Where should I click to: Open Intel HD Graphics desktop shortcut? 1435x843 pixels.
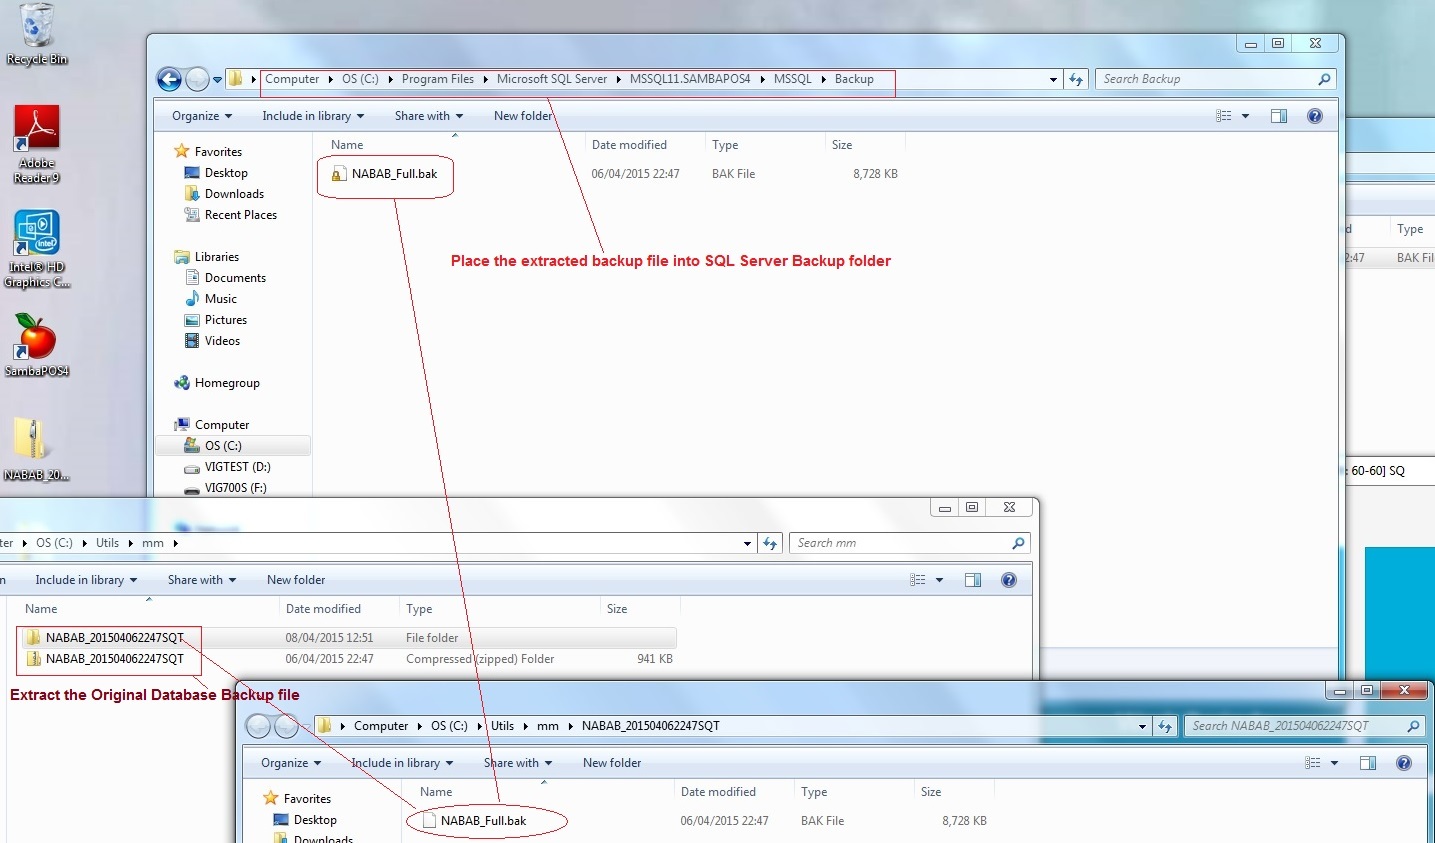pyautogui.click(x=37, y=250)
